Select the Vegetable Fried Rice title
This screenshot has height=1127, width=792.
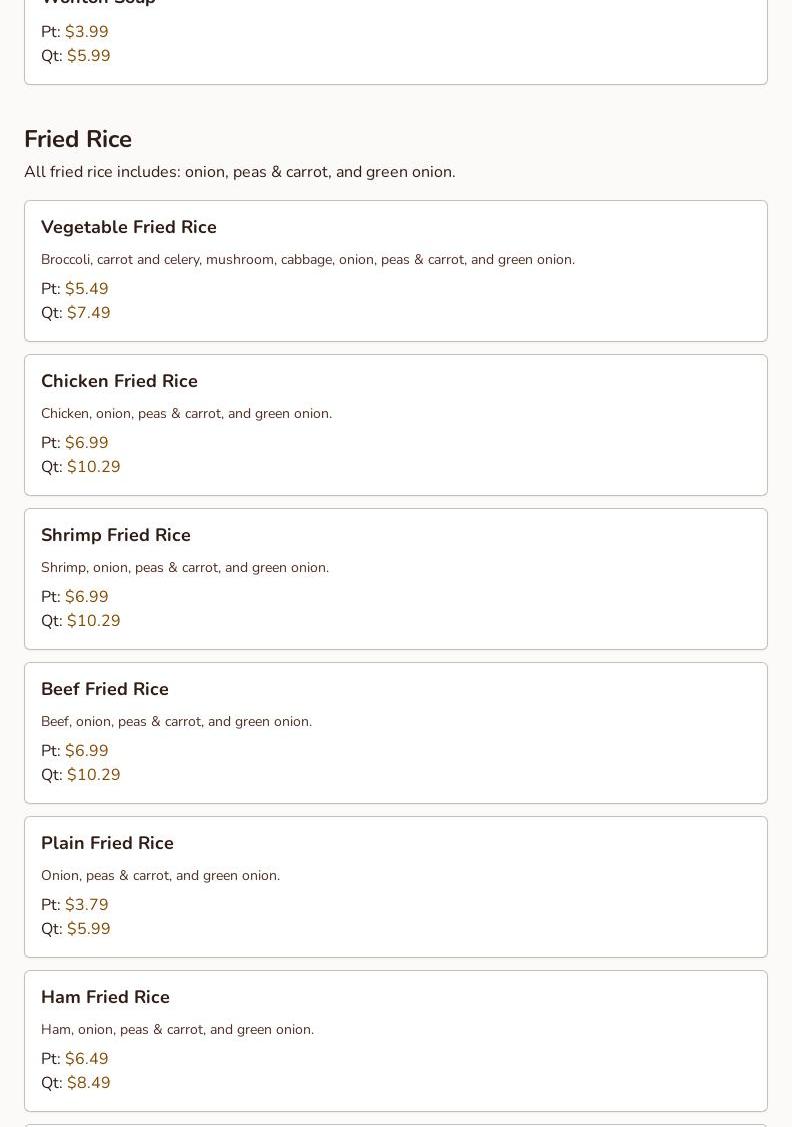click(129, 227)
